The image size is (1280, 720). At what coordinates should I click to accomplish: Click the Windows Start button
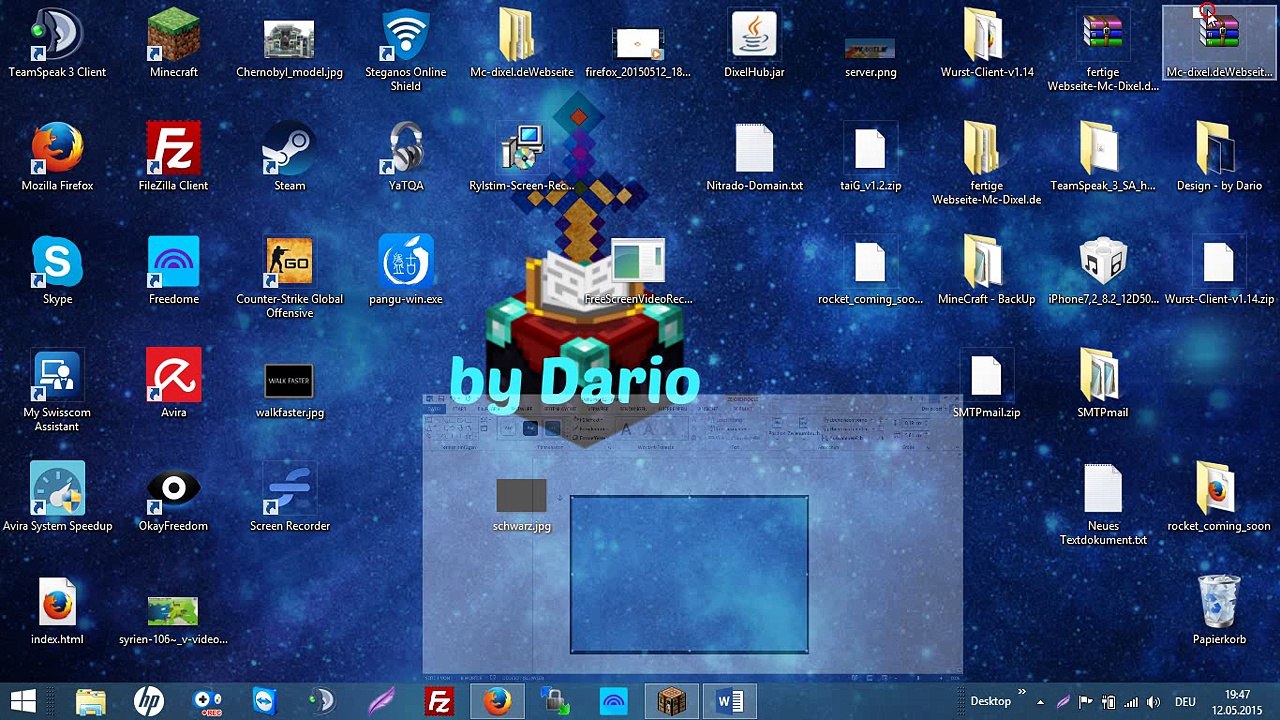(23, 702)
